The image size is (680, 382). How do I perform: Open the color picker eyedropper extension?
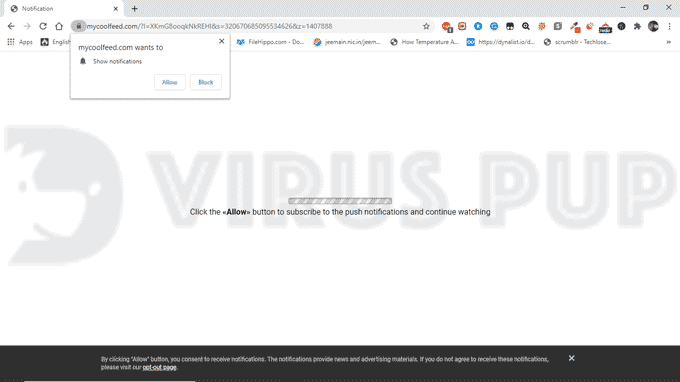[x=575, y=27]
